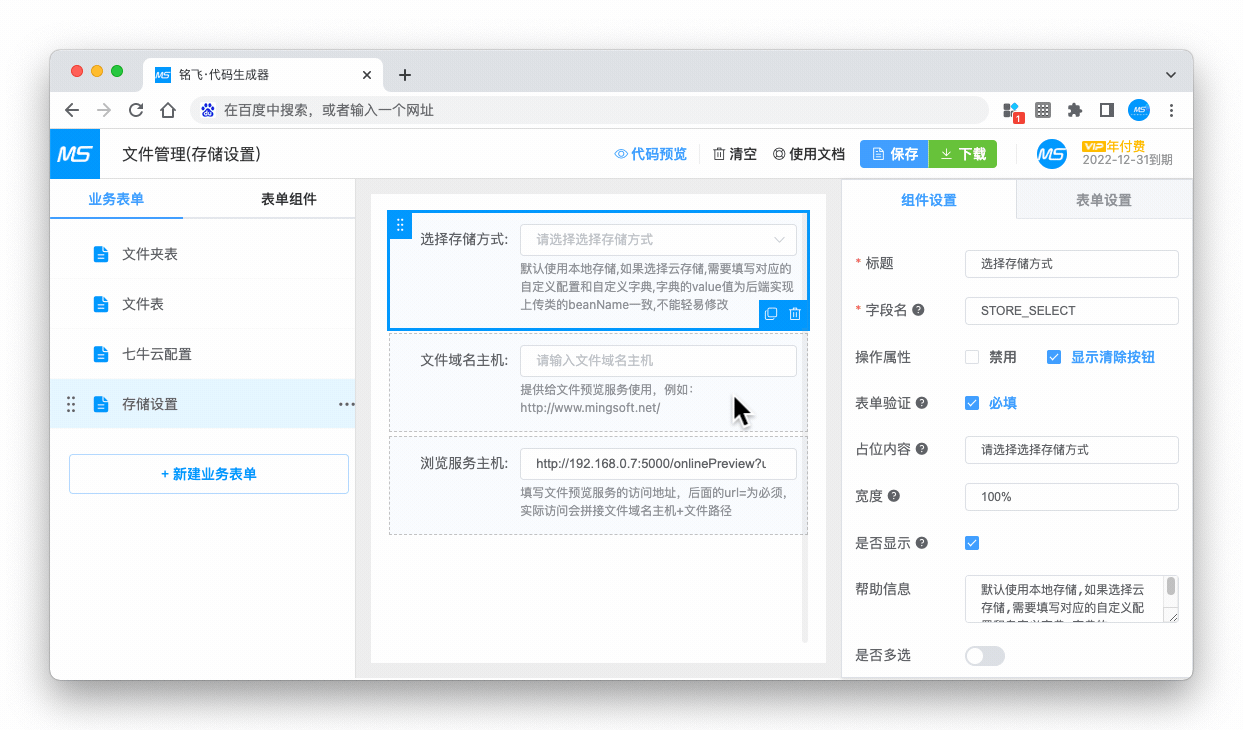1243x730 pixels.
Task: Click the 文件域名主机 input field
Action: 658,360
